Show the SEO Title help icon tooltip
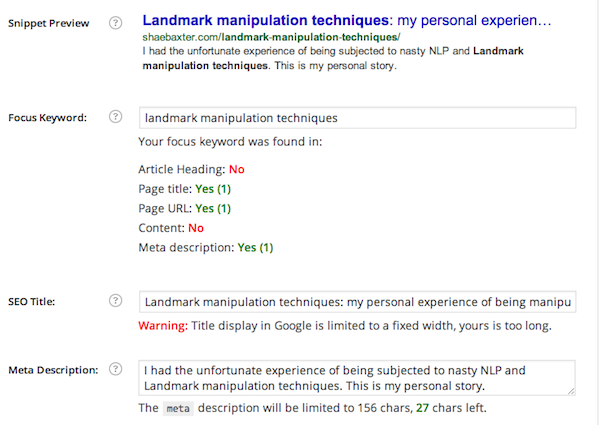This screenshot has height=425, width=600. (x=116, y=301)
